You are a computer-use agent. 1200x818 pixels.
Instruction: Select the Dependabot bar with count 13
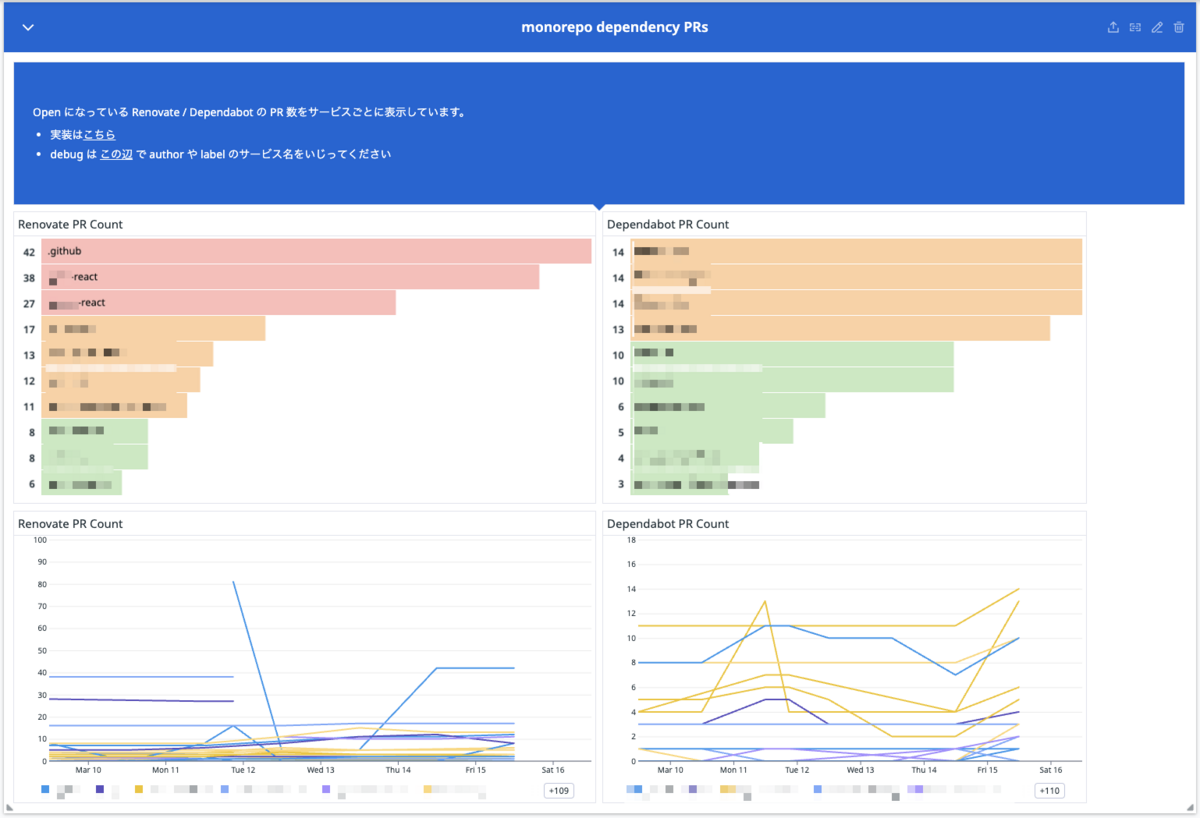(840, 329)
